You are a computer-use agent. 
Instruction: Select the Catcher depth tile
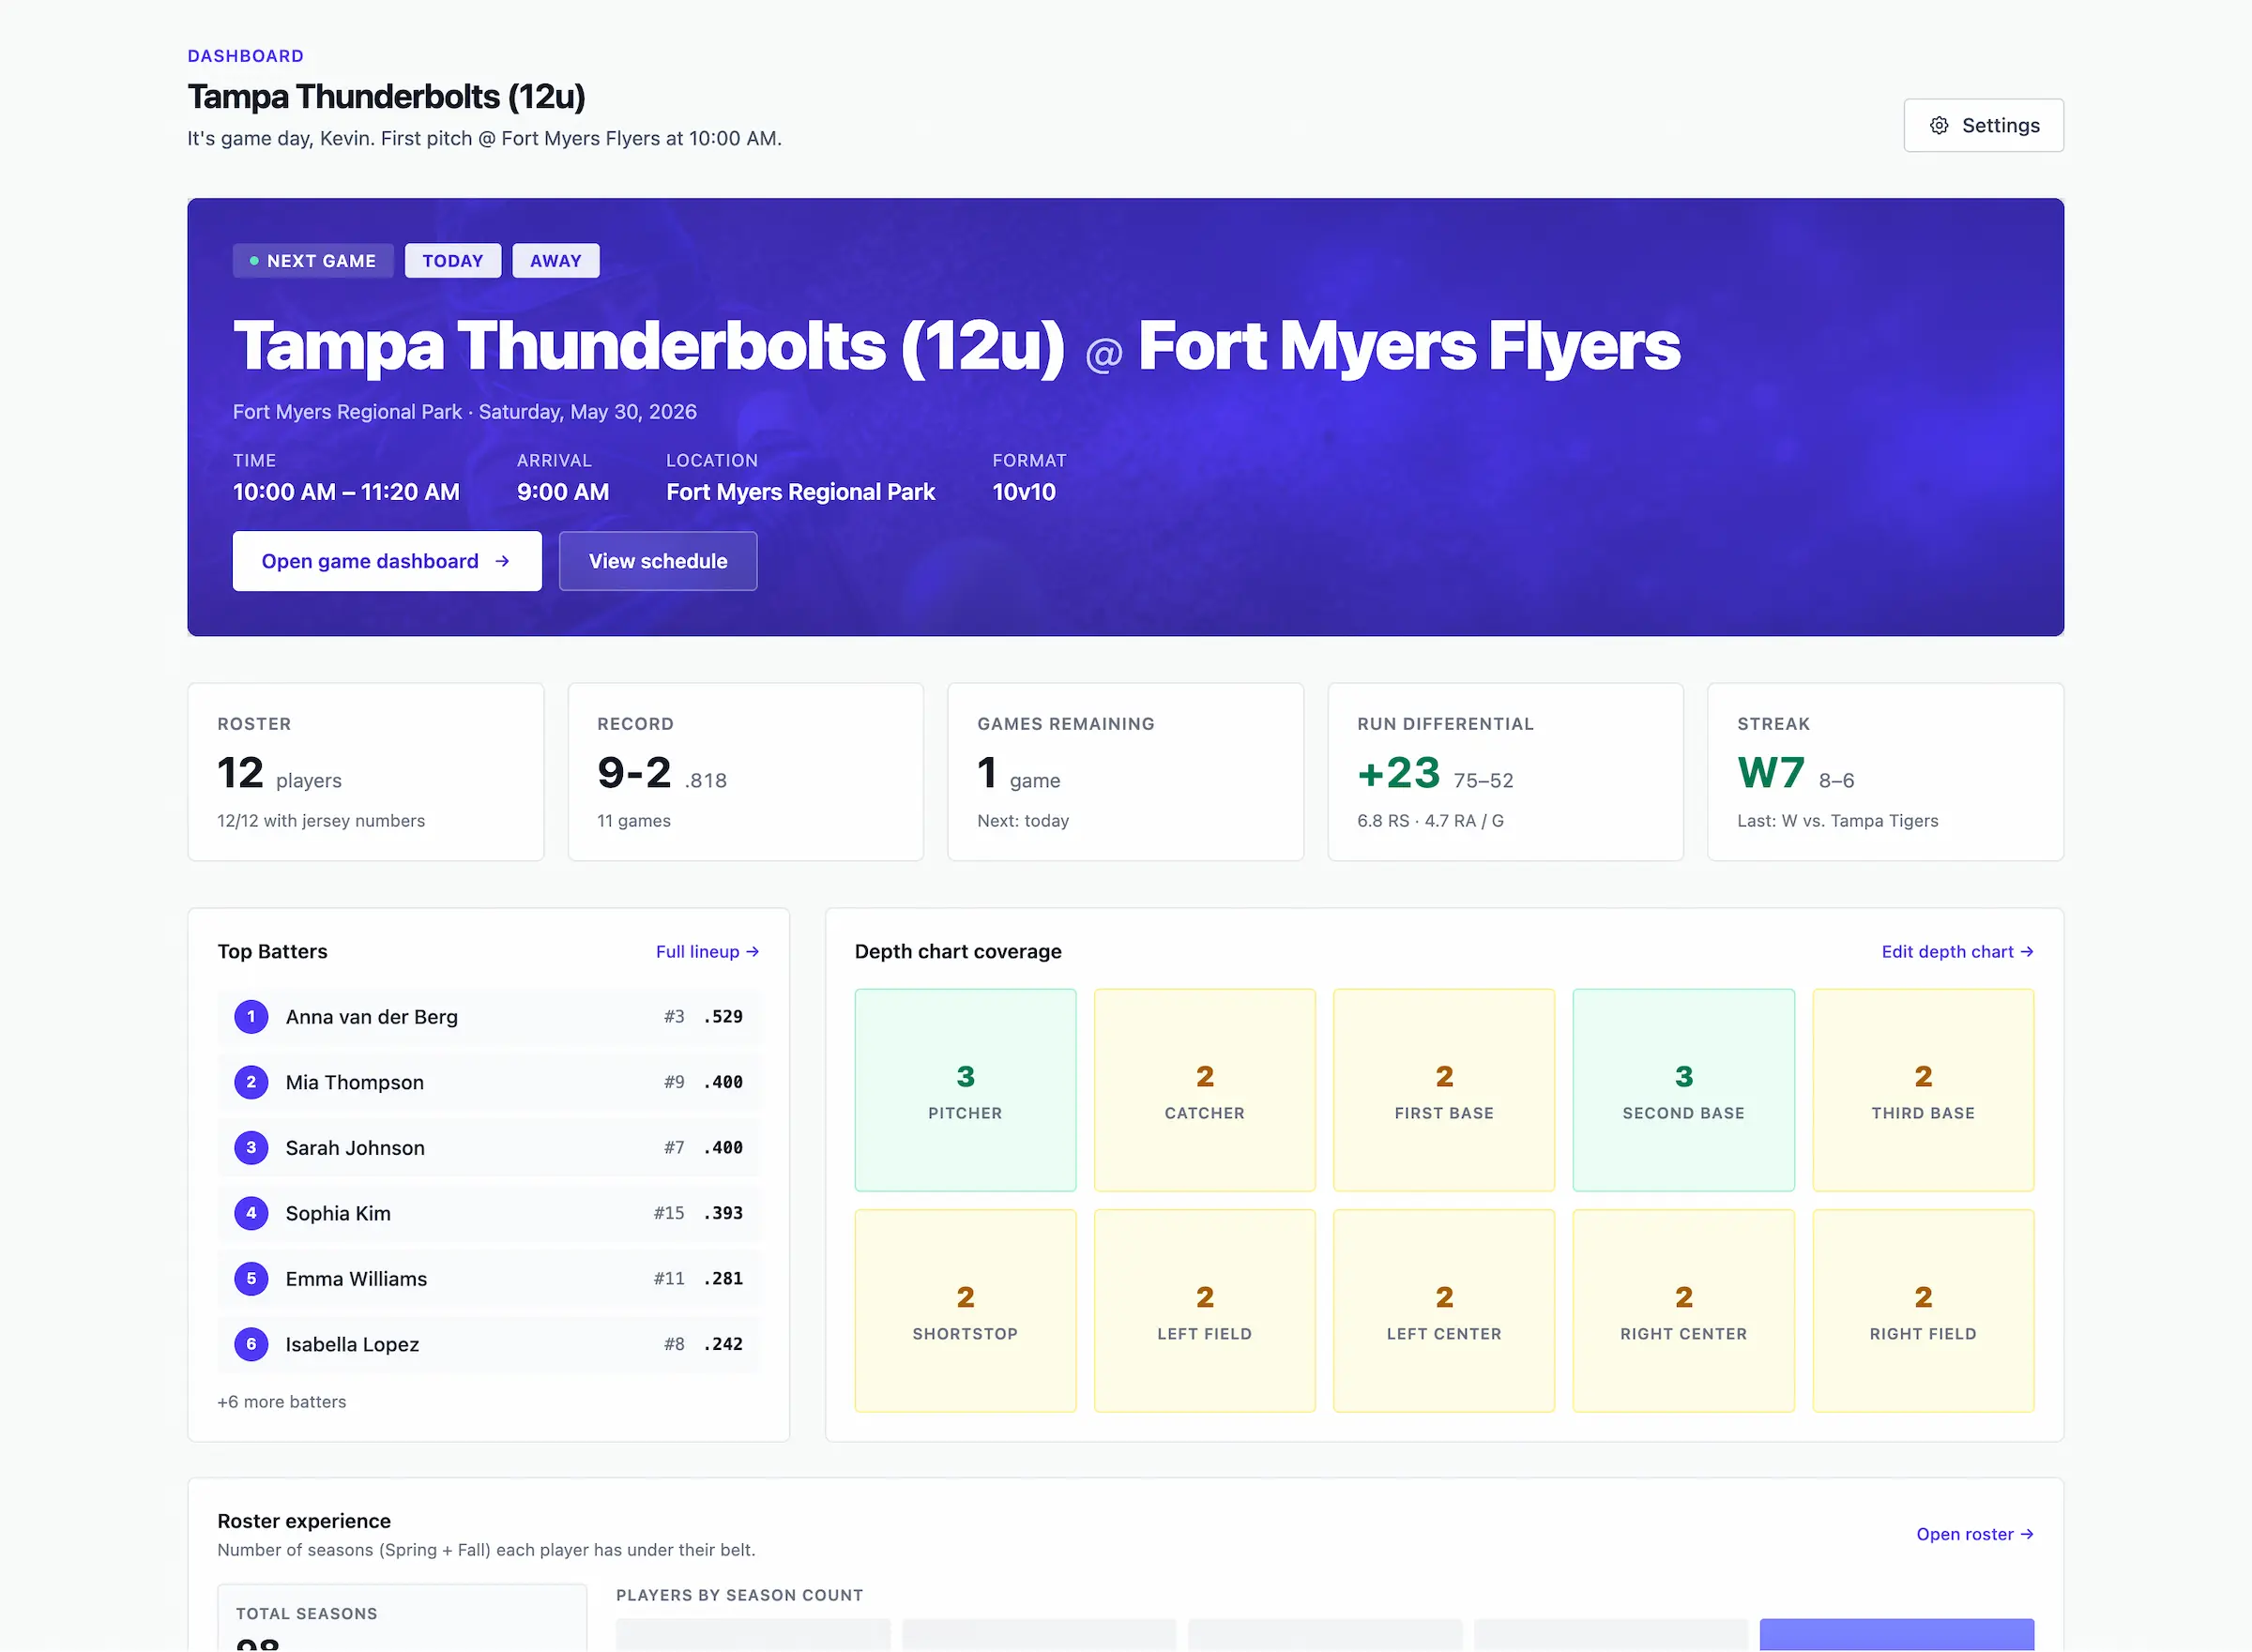[1204, 1090]
